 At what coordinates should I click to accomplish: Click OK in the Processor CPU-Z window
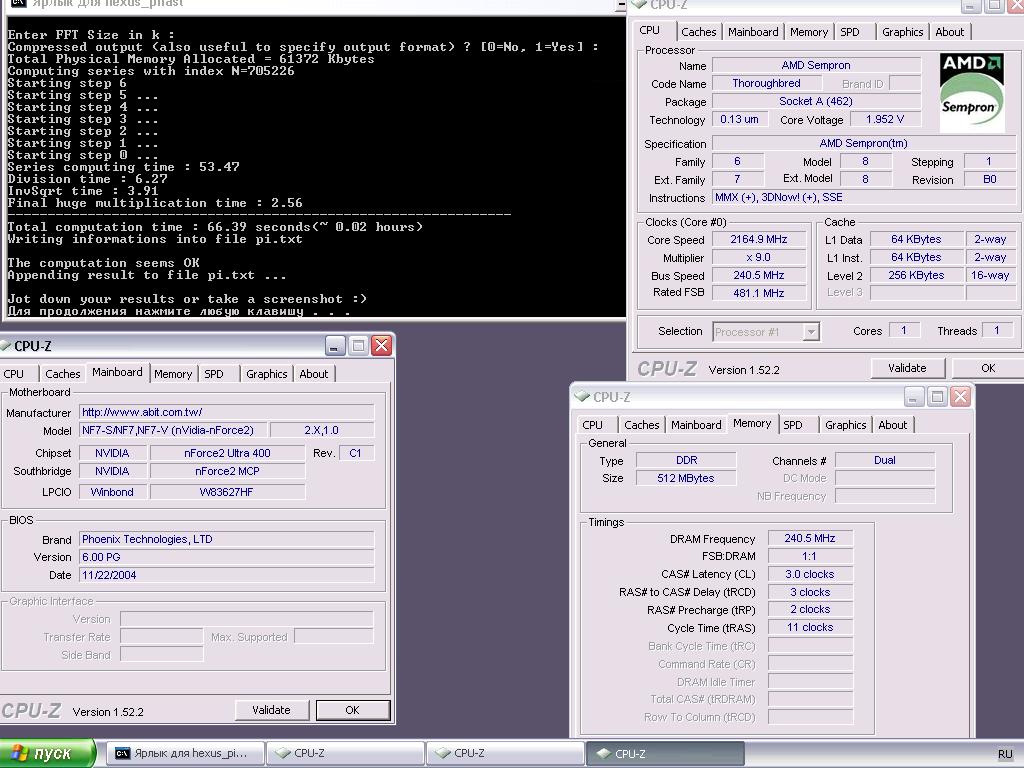click(988, 368)
